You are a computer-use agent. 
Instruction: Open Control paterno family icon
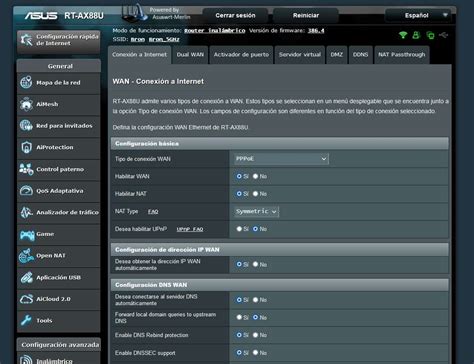coord(26,169)
